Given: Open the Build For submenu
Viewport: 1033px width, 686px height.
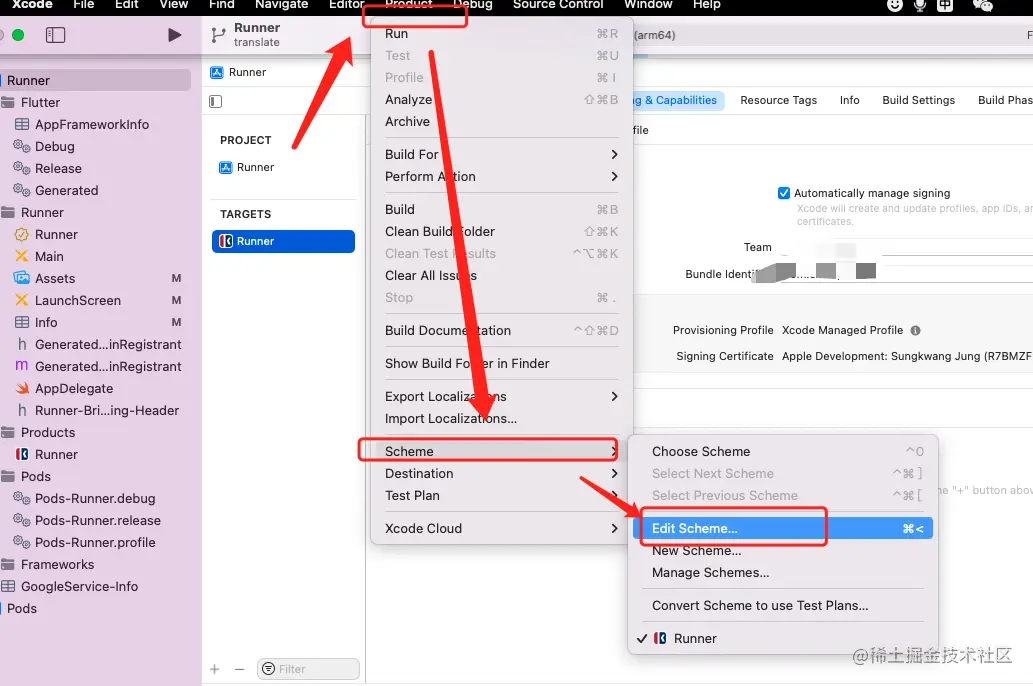Looking at the screenshot, I should coord(501,154).
